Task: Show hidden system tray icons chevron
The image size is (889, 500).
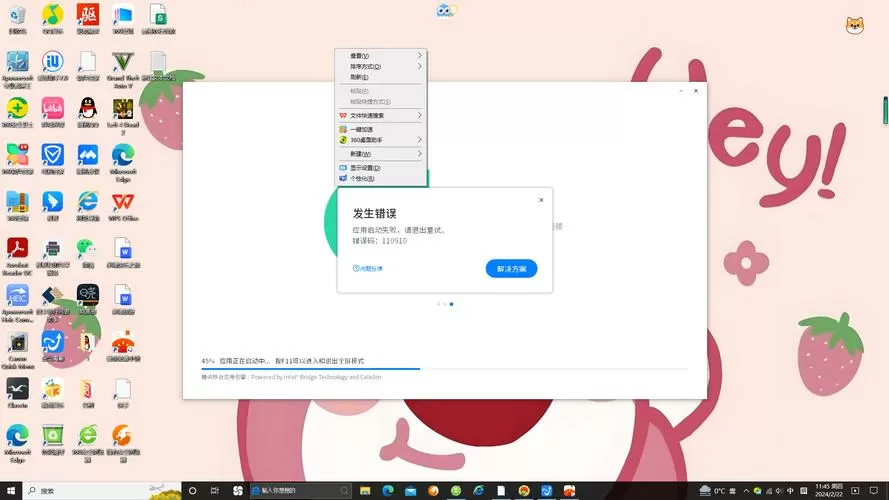Action: [746, 490]
